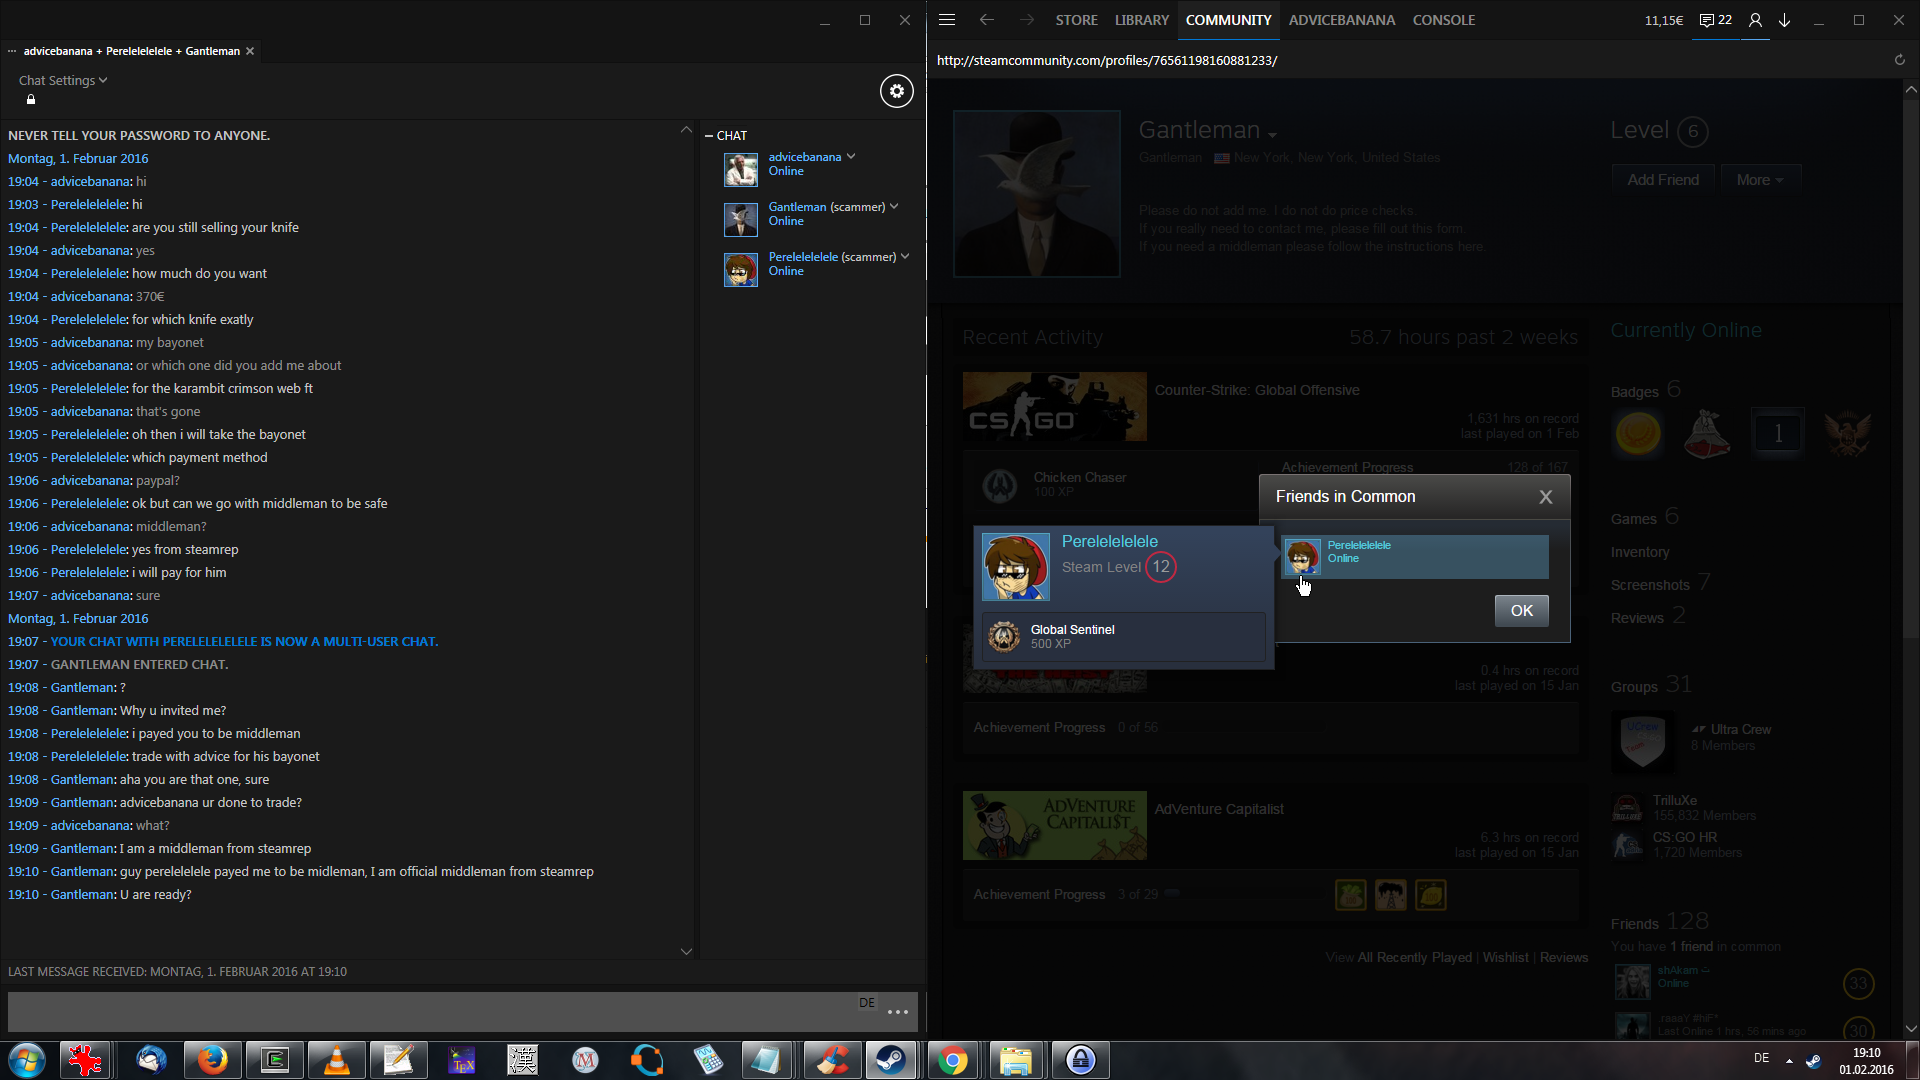This screenshot has height=1080, width=1920.
Task: Open the downloads arrow icon
Action: coord(1784,20)
